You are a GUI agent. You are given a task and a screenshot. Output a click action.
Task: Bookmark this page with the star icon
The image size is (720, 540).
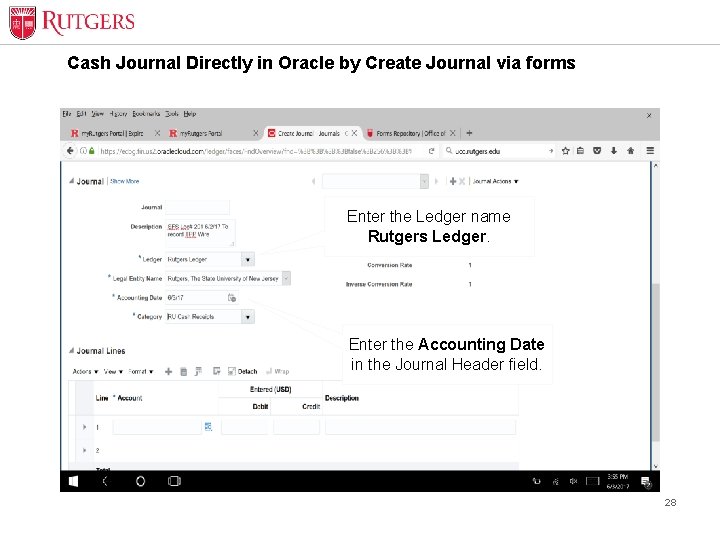tap(565, 151)
